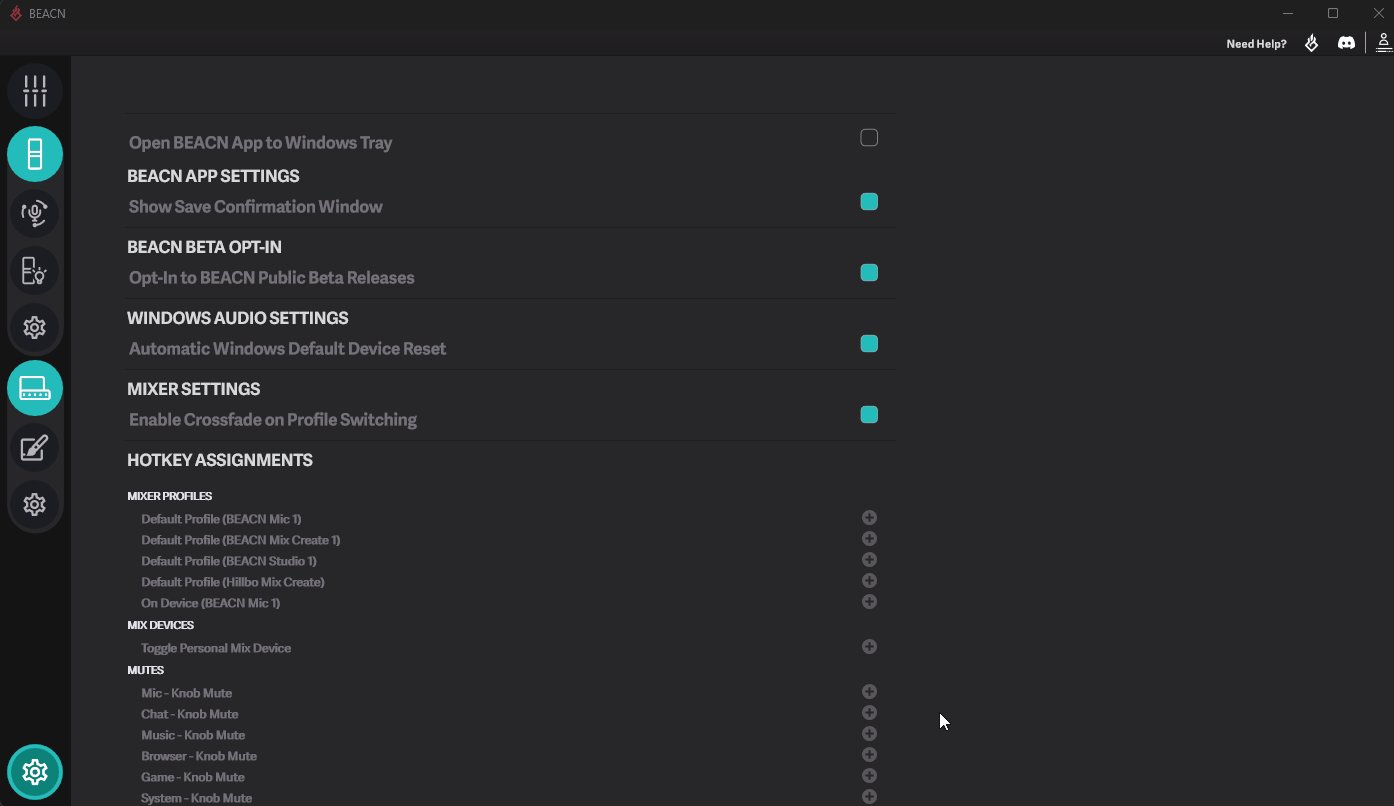Screen dimensions: 1394x806
Task: Add hotkey for Chat - Knob Mute
Action: 869,713
